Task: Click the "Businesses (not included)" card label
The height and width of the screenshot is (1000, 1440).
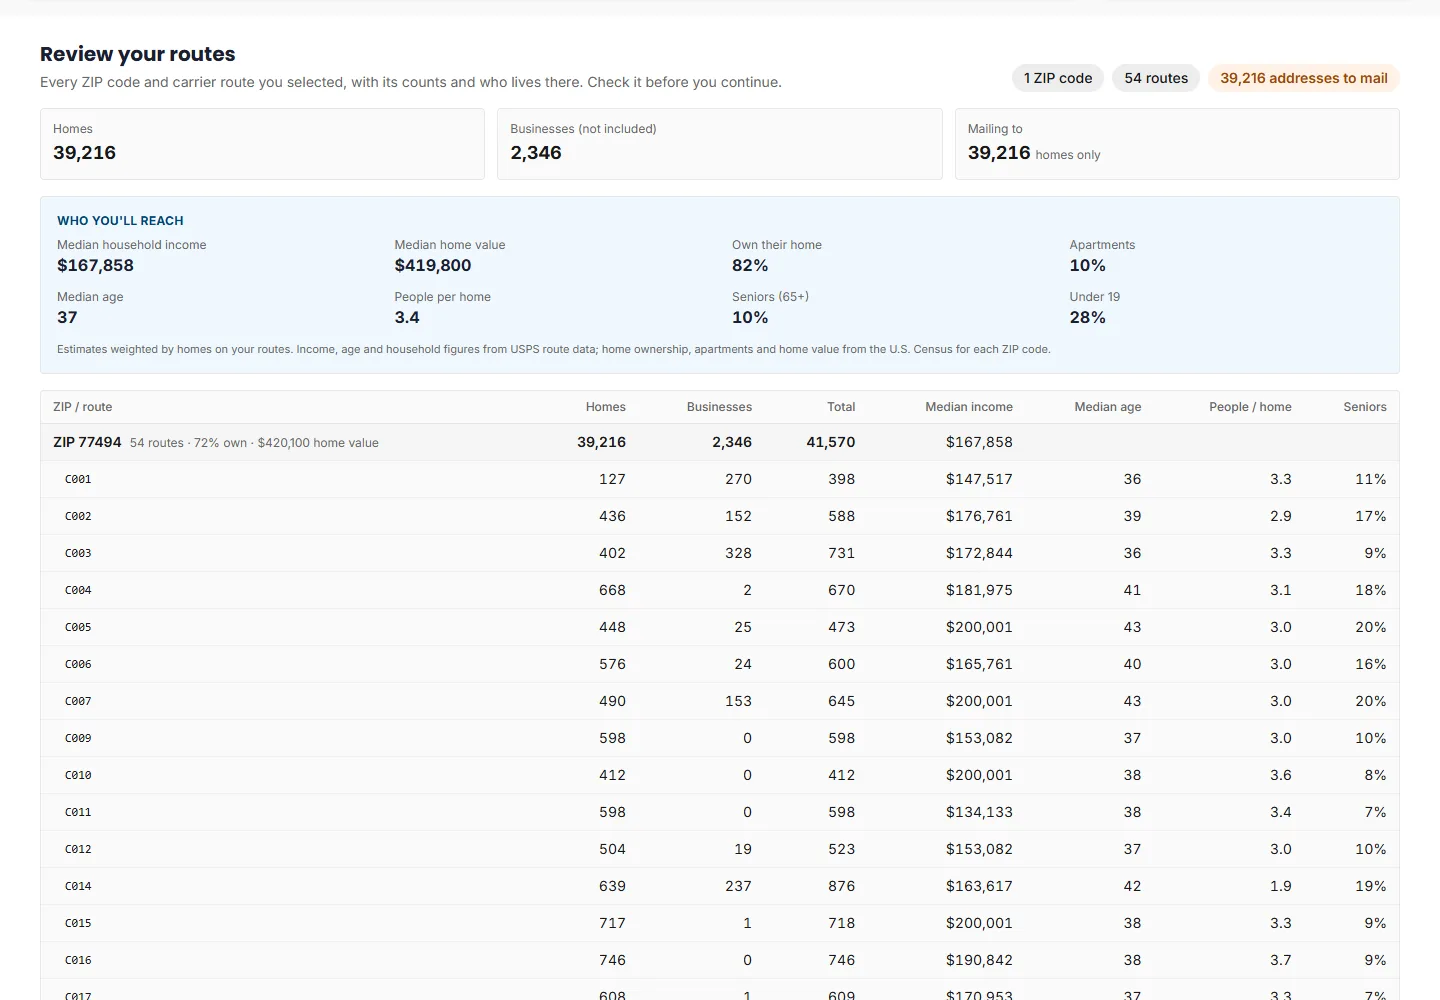Action: point(583,129)
